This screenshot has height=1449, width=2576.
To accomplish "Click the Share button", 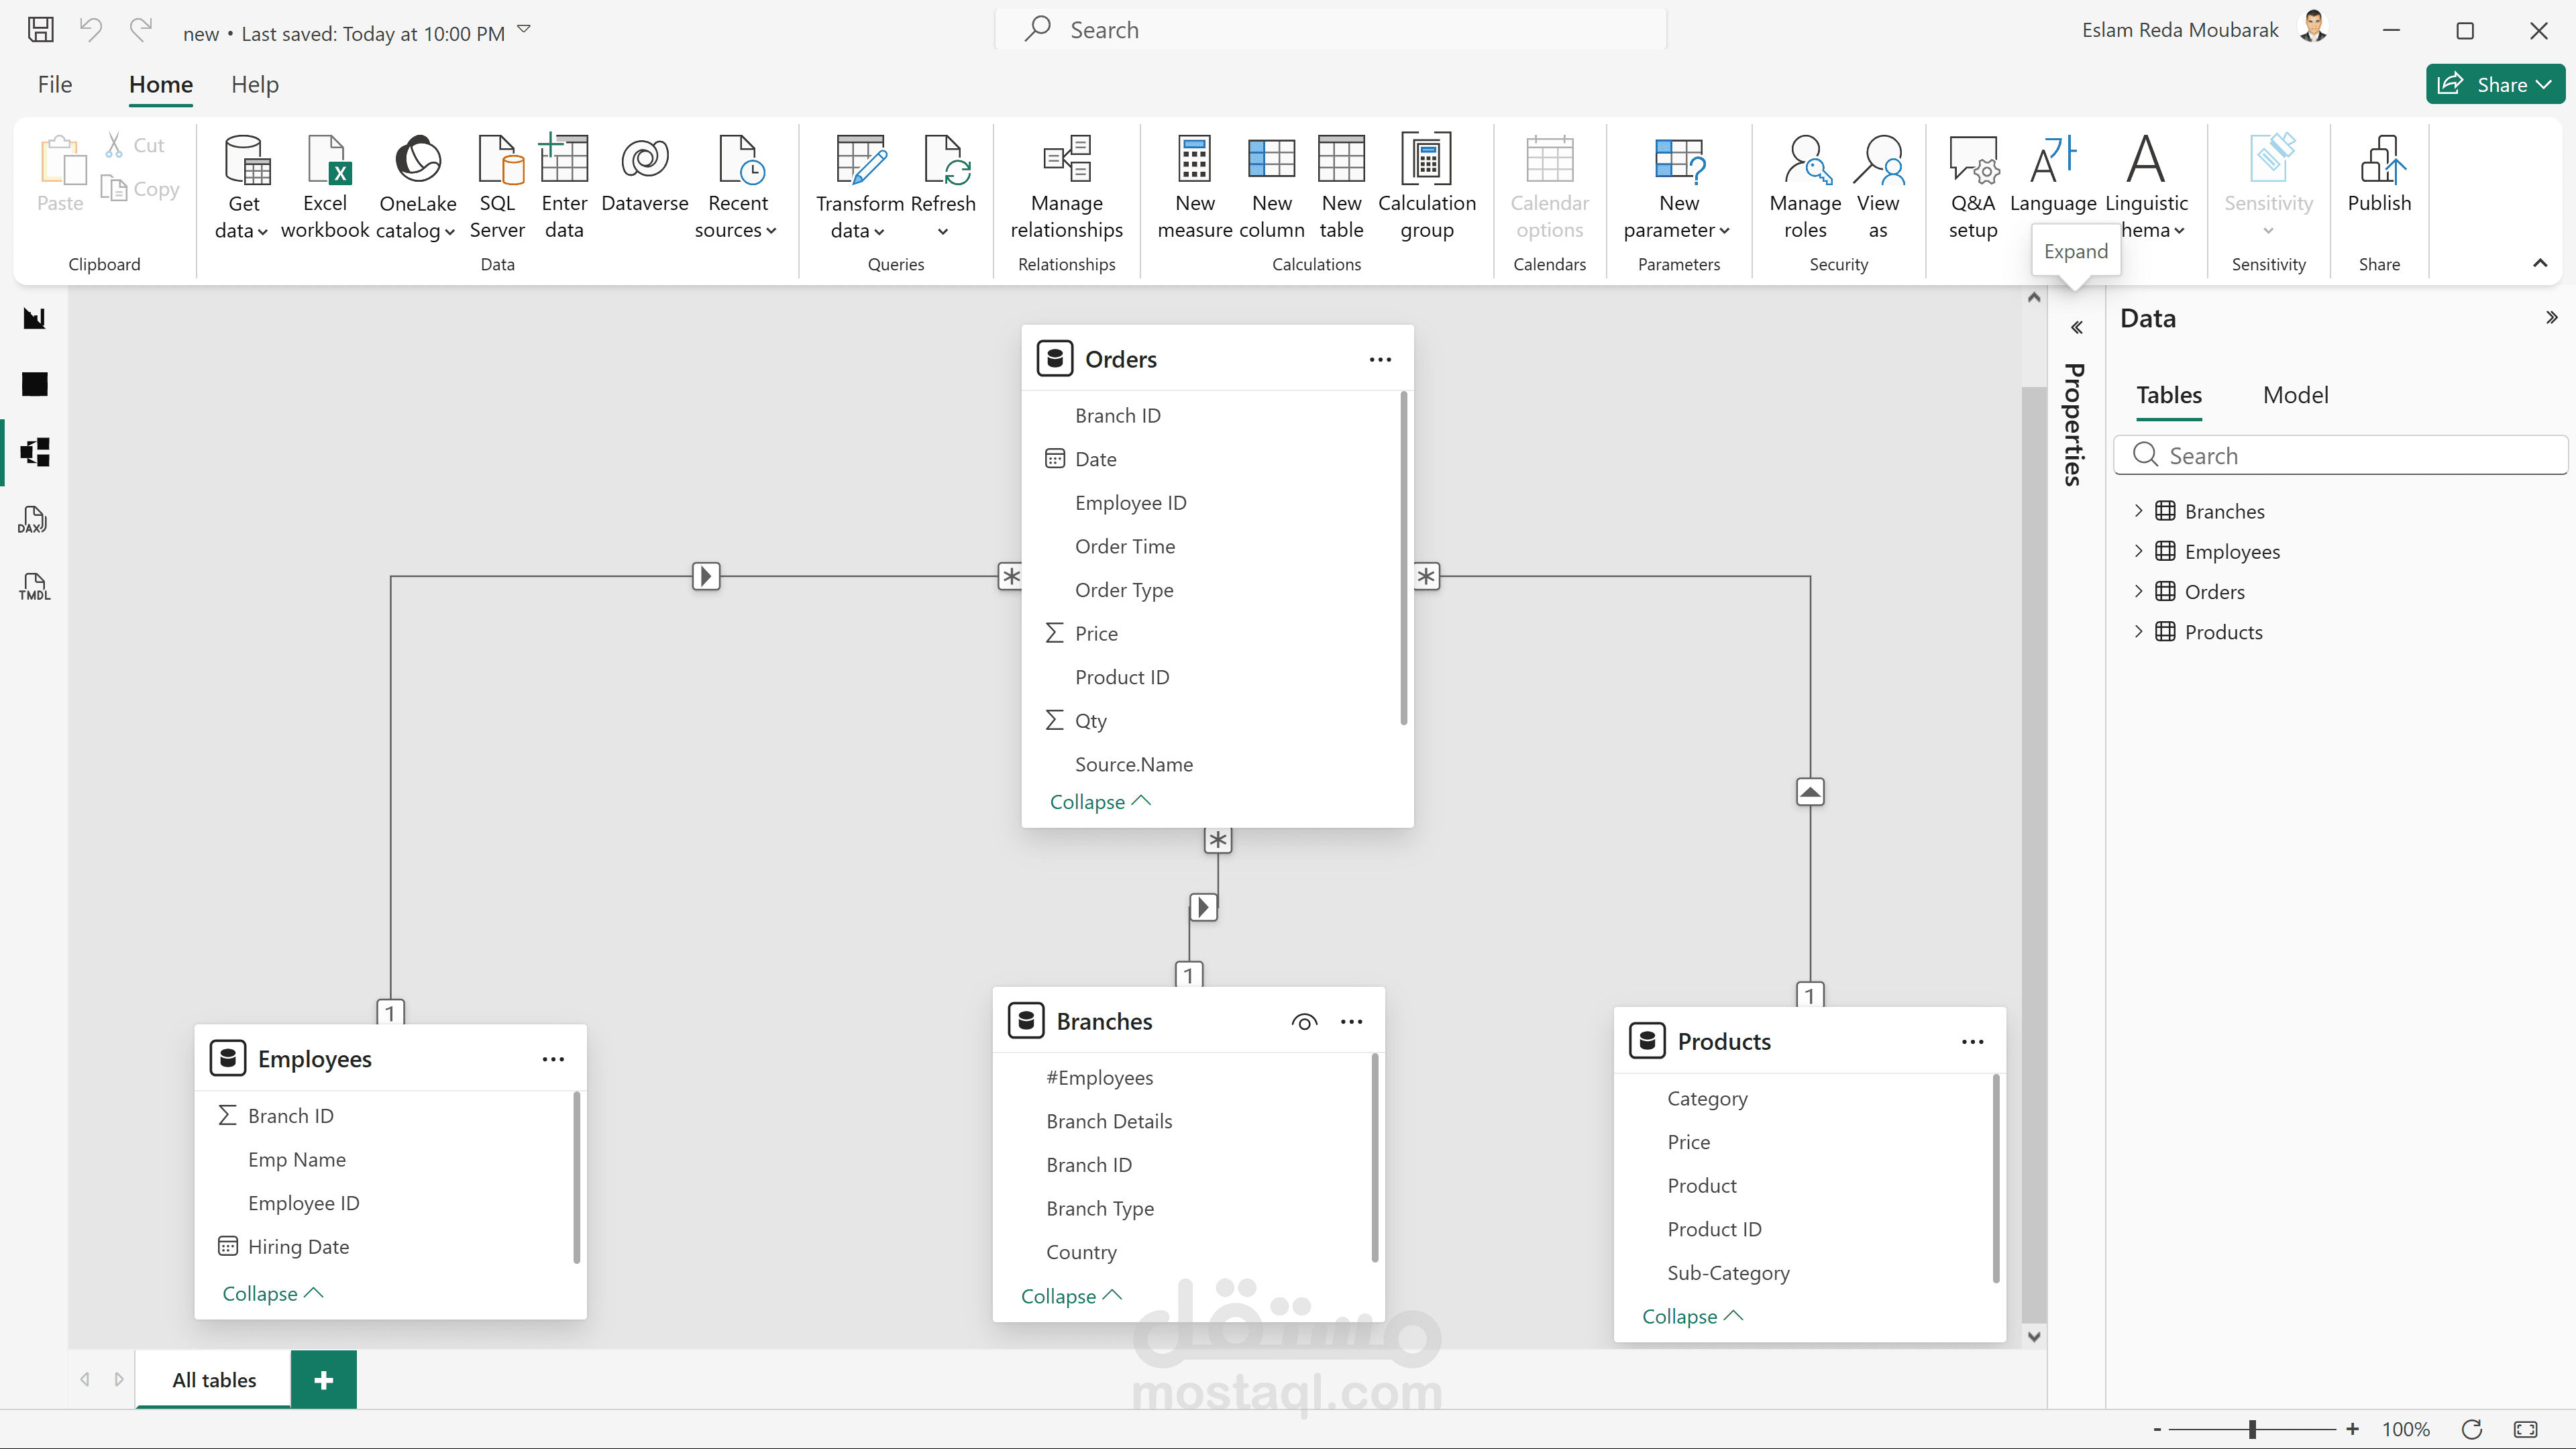I will pyautogui.click(x=2494, y=85).
